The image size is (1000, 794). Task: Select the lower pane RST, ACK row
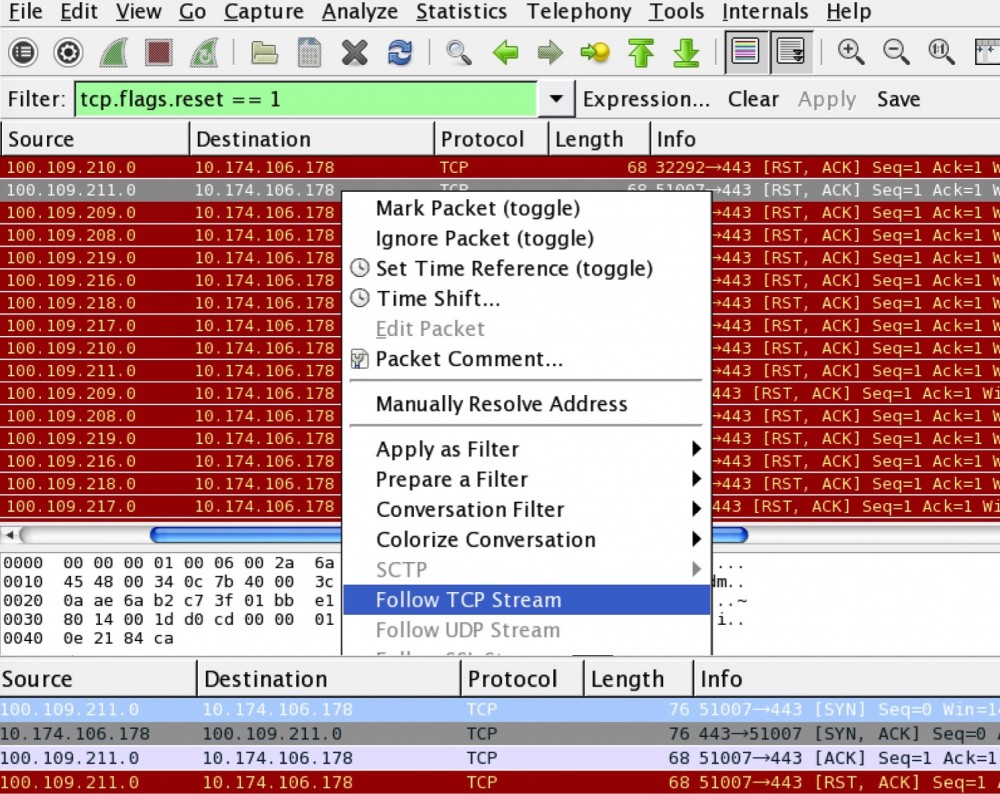[500, 783]
